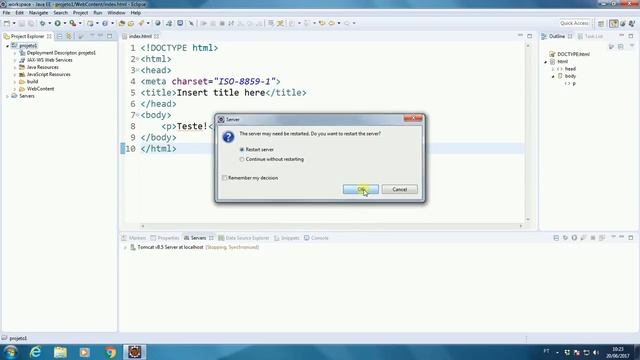The height and width of the screenshot is (360, 640).
Task: Click Cancel in the Server dialog
Action: [x=399, y=189]
